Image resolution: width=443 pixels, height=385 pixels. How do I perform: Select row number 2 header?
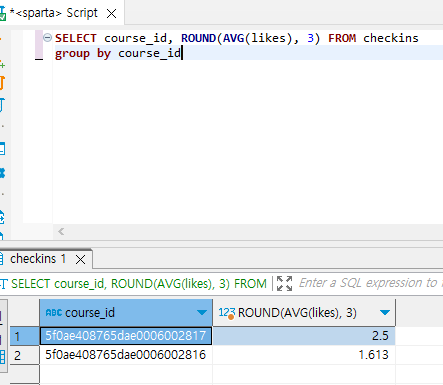(x=25, y=355)
